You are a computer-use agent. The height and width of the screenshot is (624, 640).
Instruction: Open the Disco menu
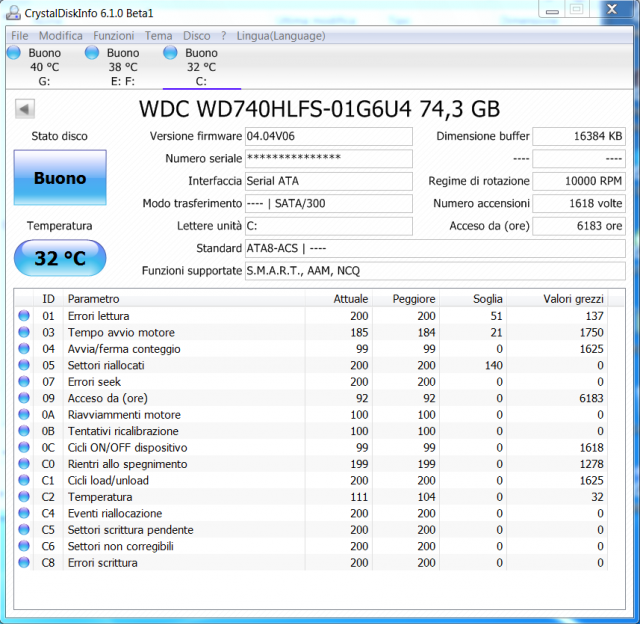pos(197,35)
